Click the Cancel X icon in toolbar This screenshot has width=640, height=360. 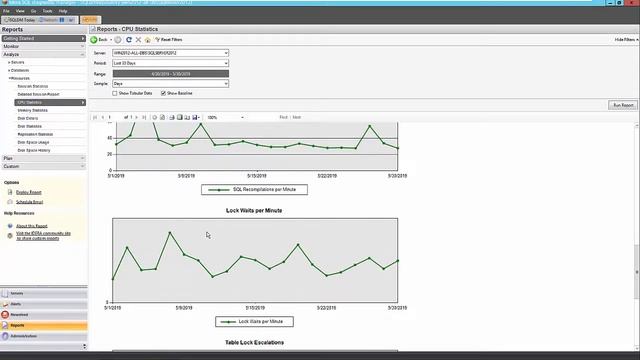[138, 40]
